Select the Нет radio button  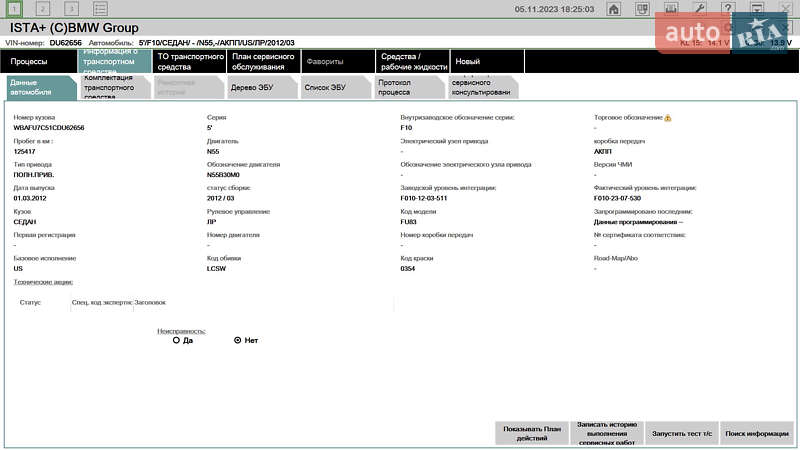tap(237, 340)
